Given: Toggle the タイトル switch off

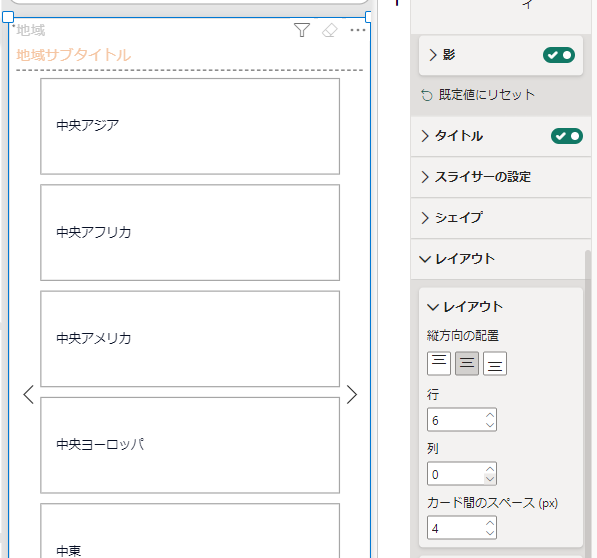Looking at the screenshot, I should (x=567, y=136).
